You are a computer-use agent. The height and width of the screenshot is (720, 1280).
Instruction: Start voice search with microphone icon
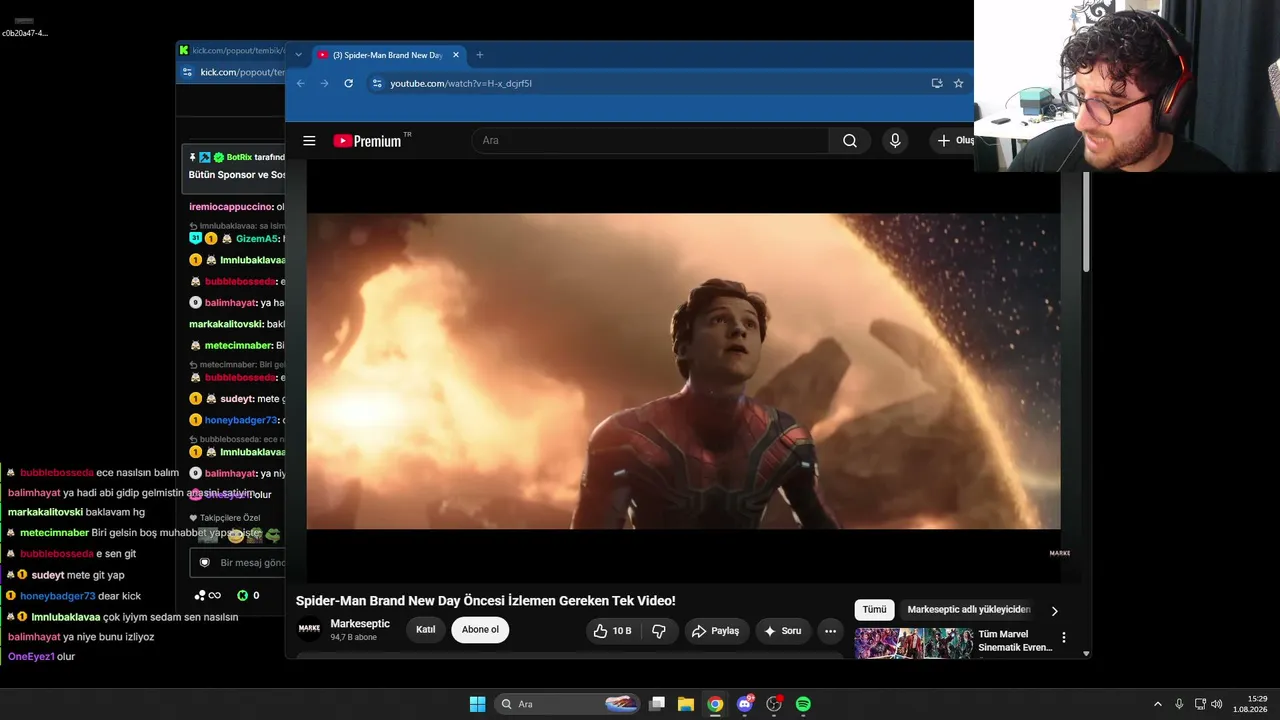[x=895, y=141]
